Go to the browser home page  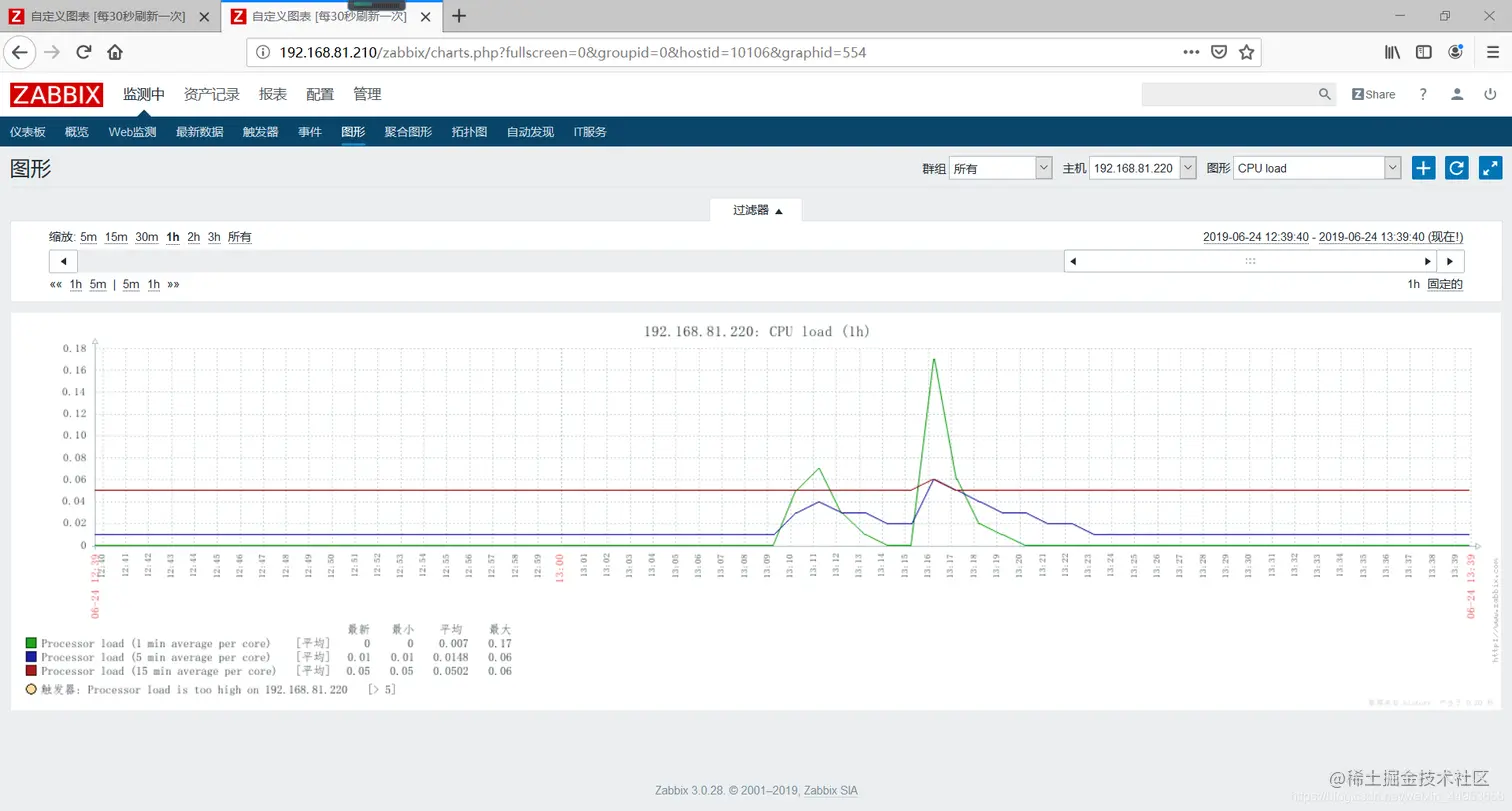coord(115,52)
